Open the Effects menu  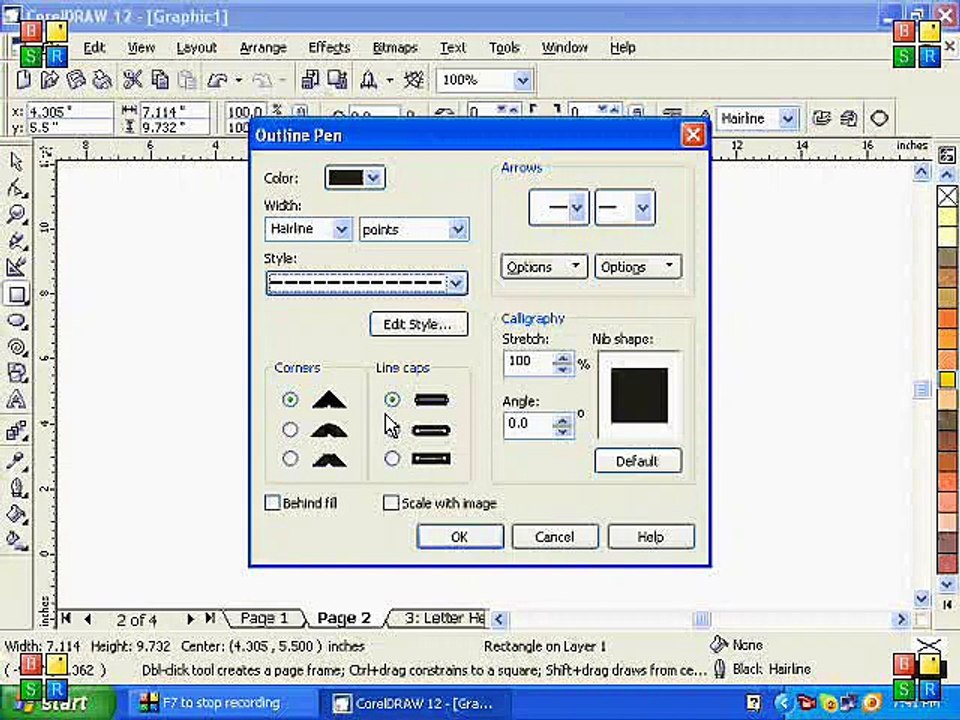[x=329, y=48]
